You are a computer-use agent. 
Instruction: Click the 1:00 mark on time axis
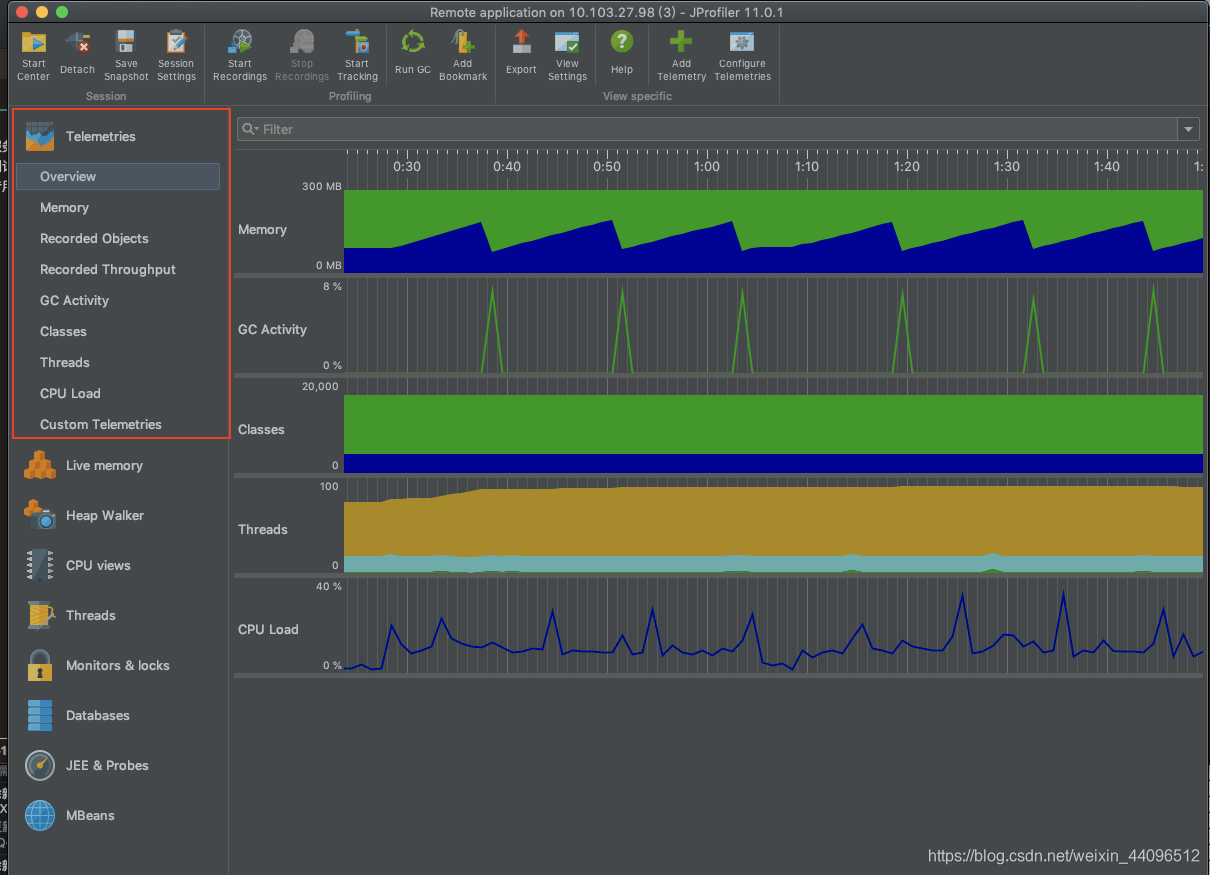tap(707, 166)
